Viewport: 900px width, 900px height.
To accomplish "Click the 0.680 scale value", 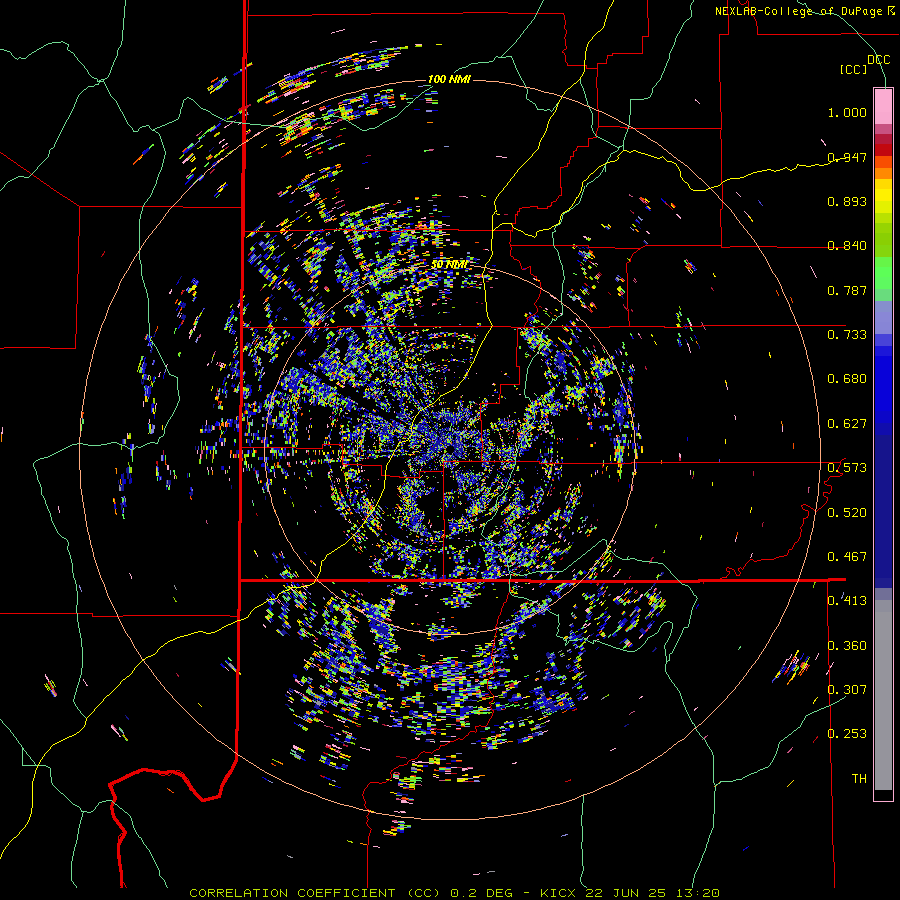I will [x=847, y=379].
